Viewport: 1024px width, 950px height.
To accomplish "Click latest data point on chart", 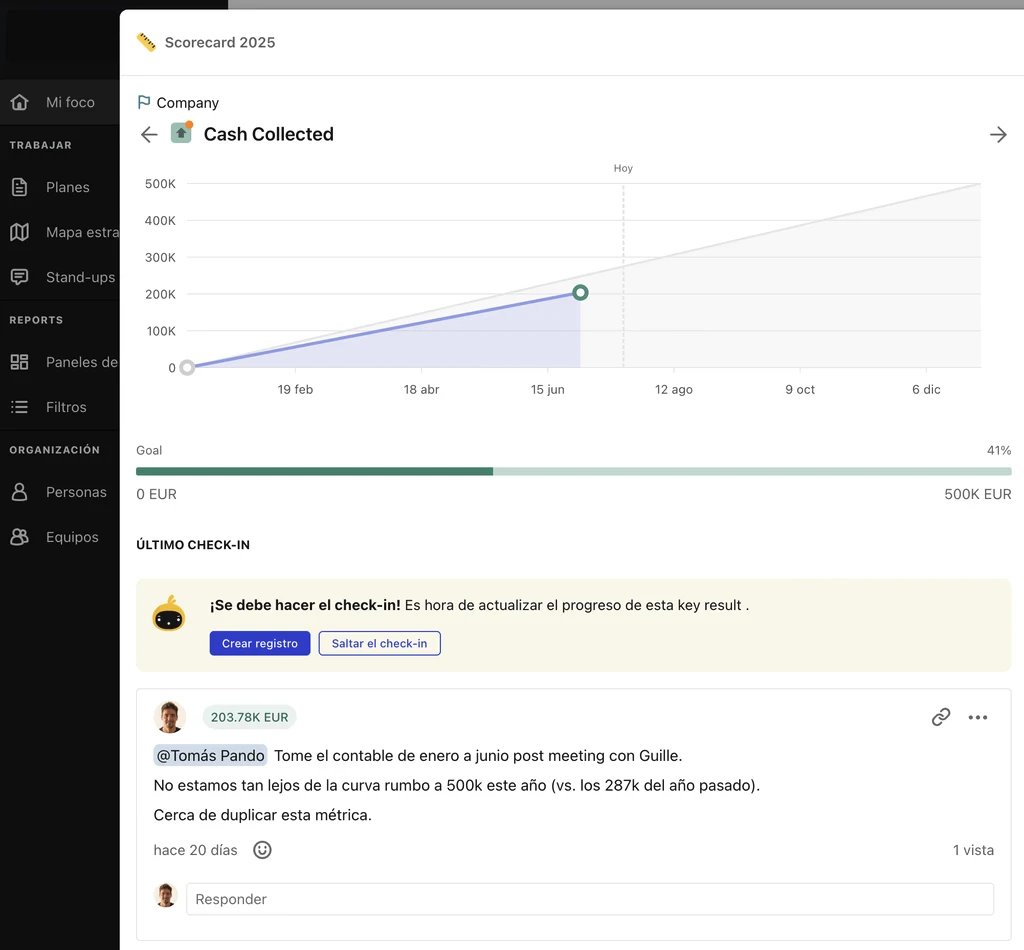I will (x=580, y=293).
